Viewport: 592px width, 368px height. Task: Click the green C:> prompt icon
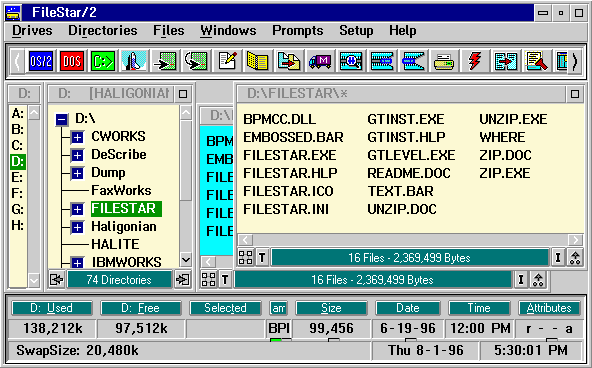coord(103,61)
